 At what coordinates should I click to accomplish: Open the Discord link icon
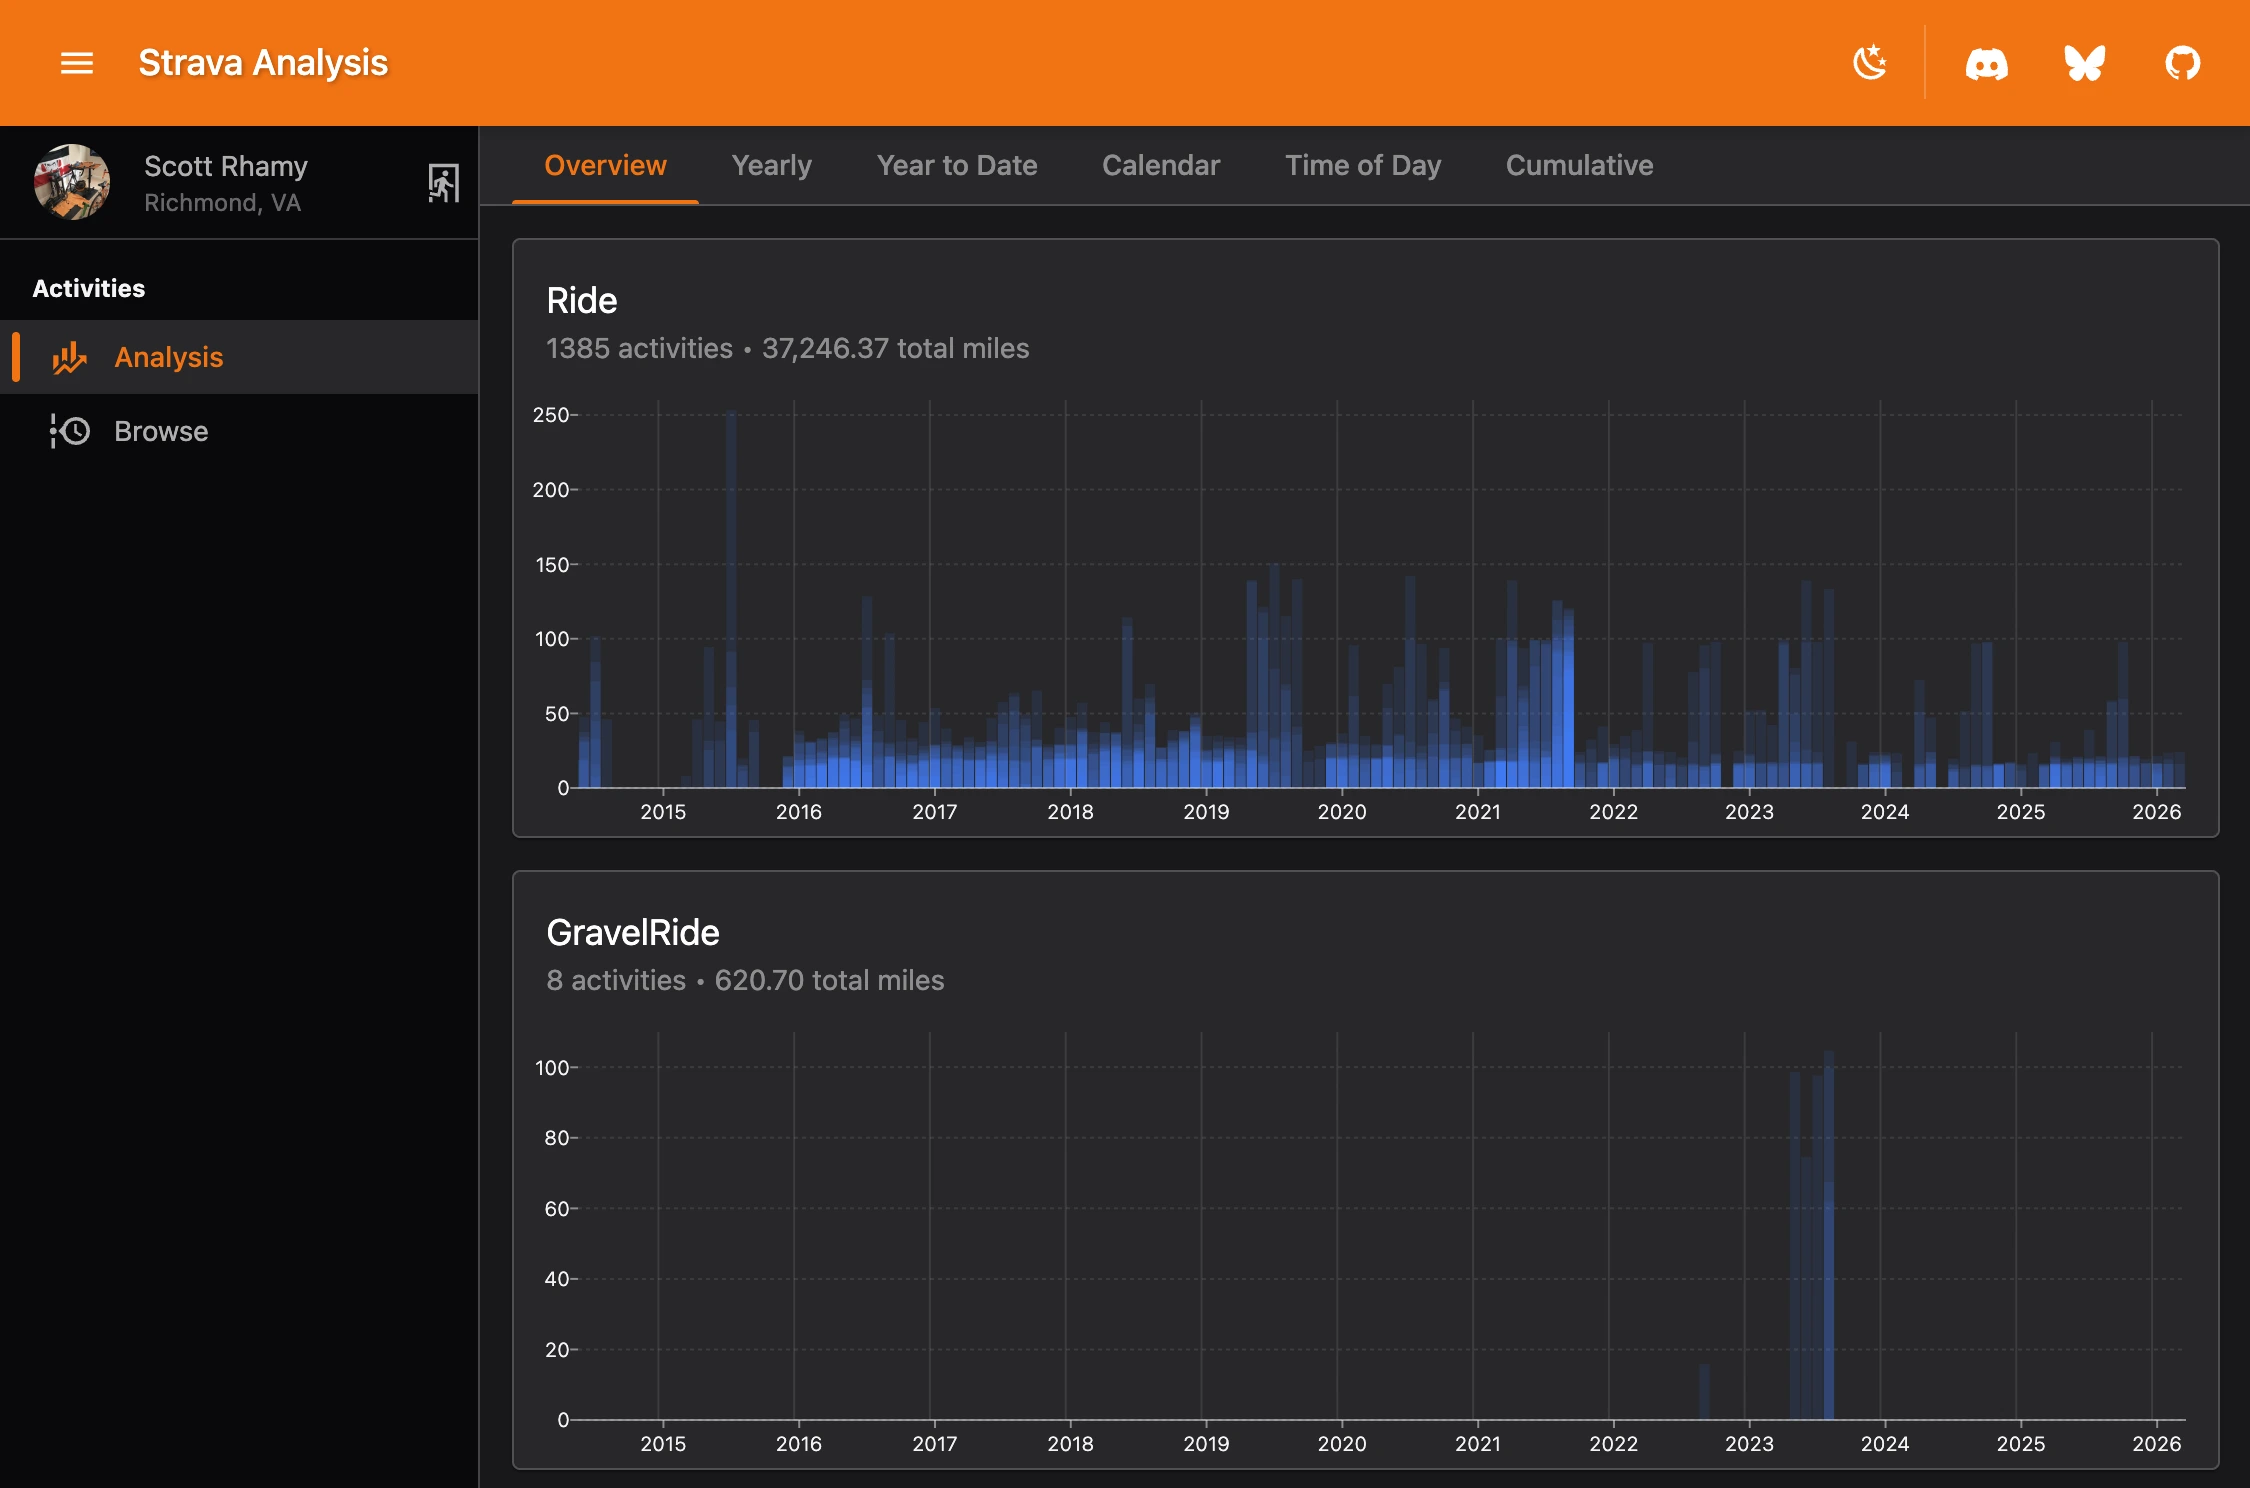point(1986,64)
